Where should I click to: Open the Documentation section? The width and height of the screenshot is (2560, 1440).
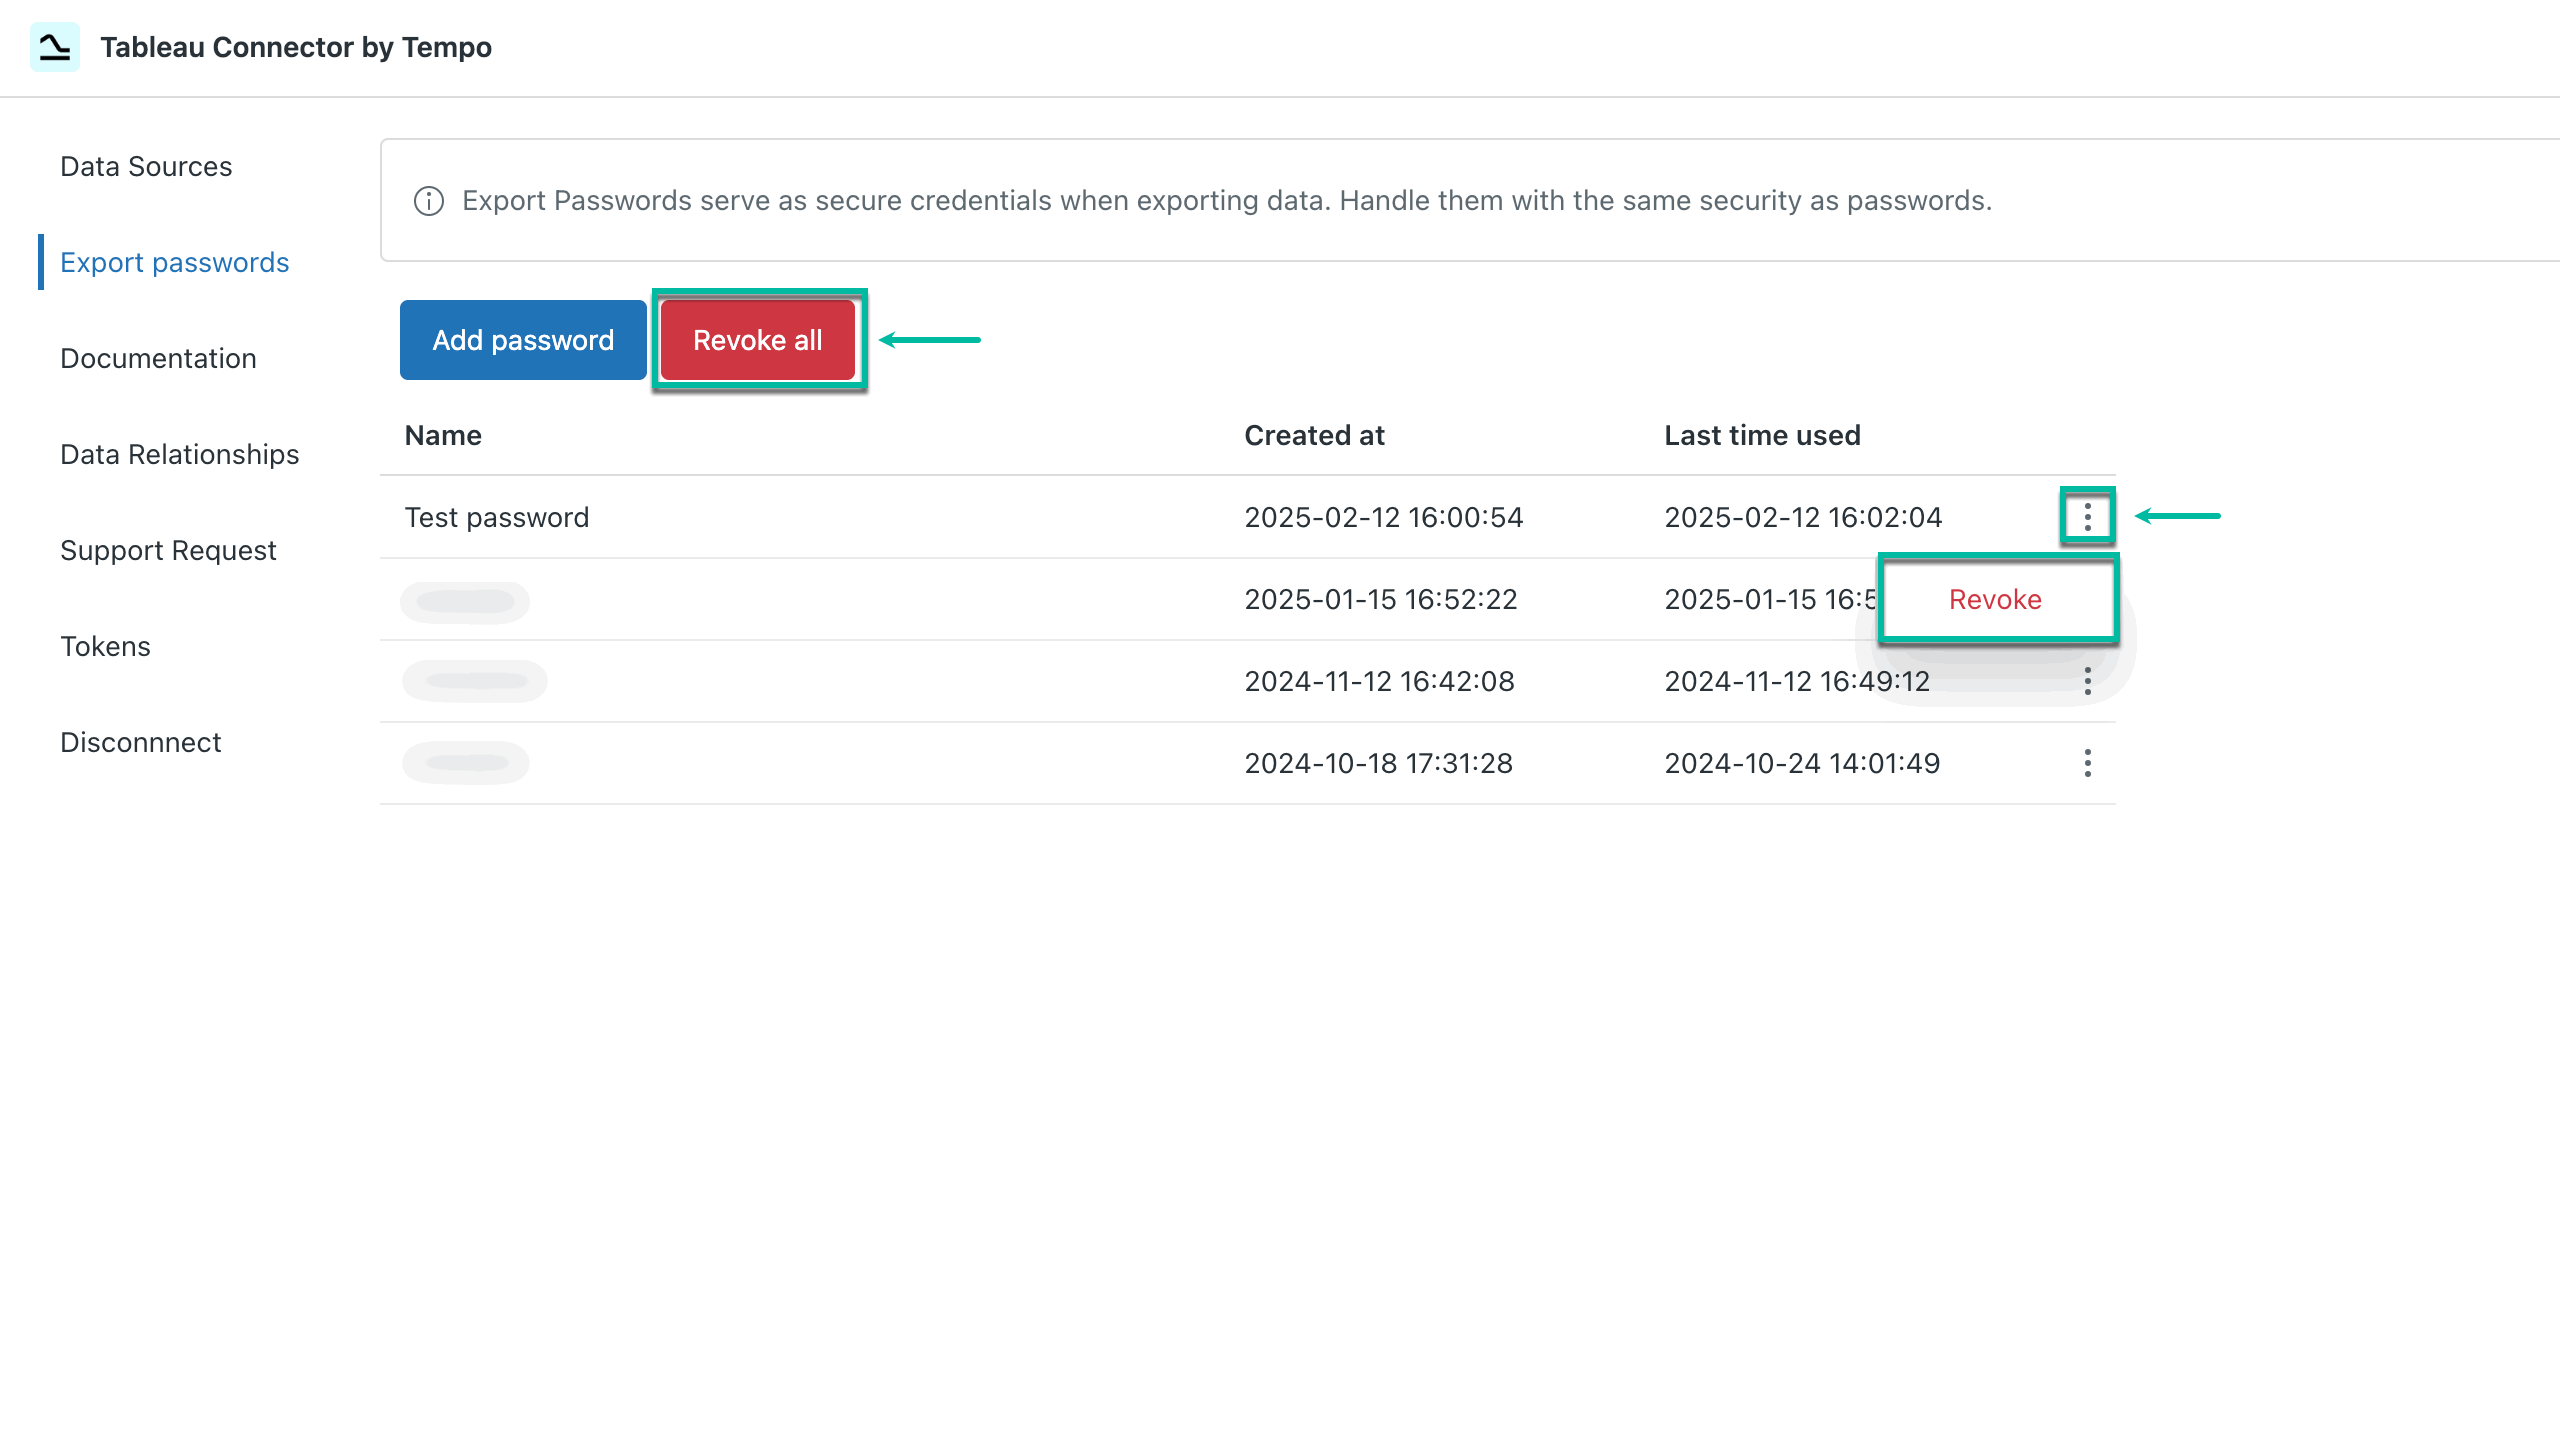point(158,358)
